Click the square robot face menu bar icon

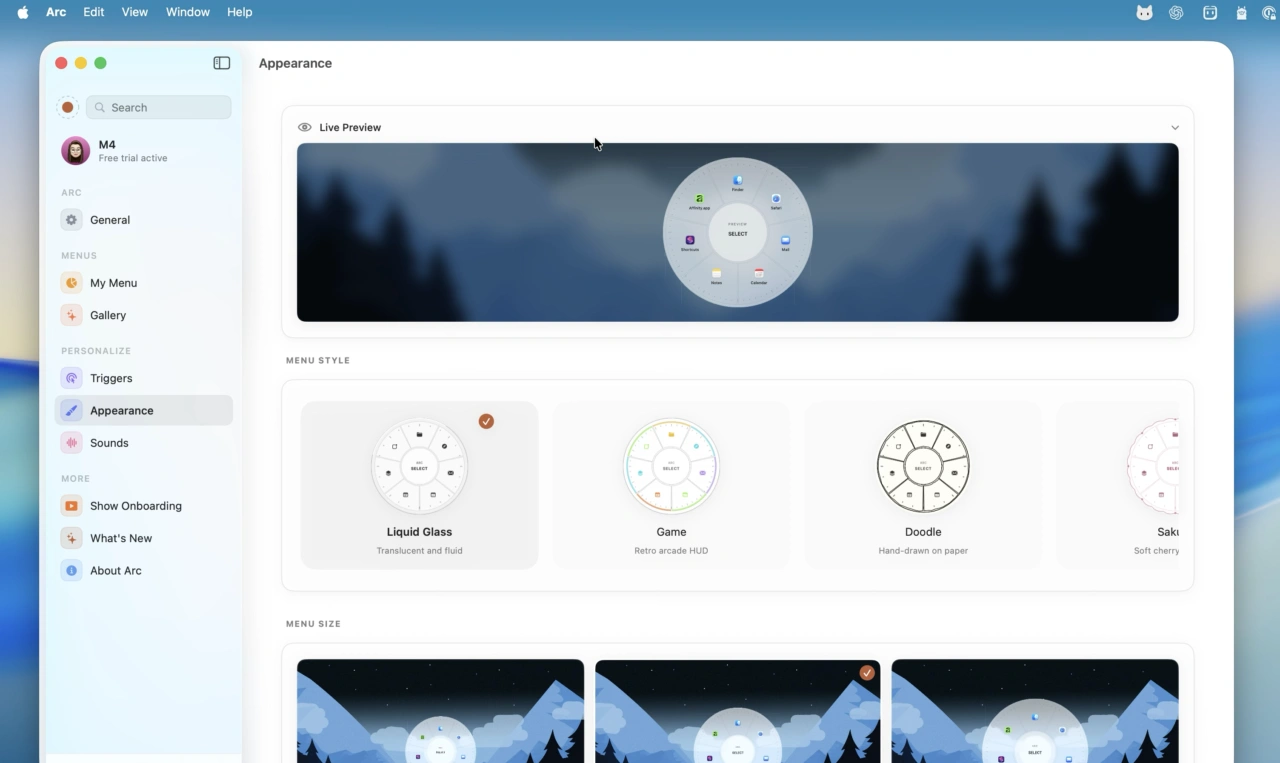coord(1210,12)
